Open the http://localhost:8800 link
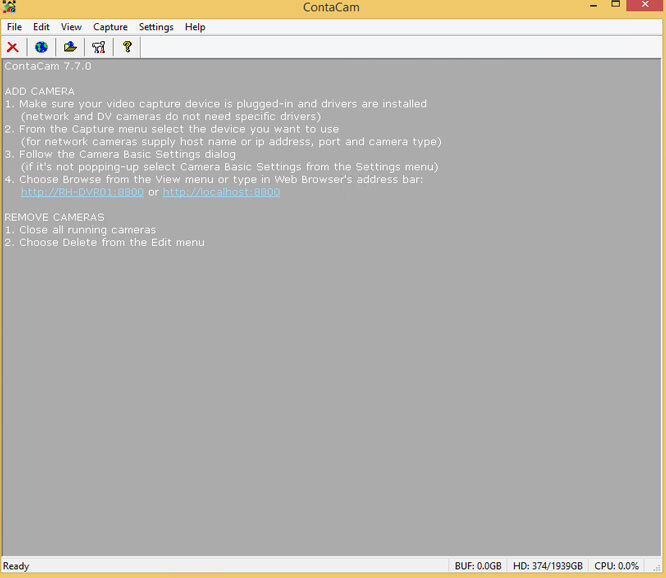This screenshot has width=666, height=578. 221,192
